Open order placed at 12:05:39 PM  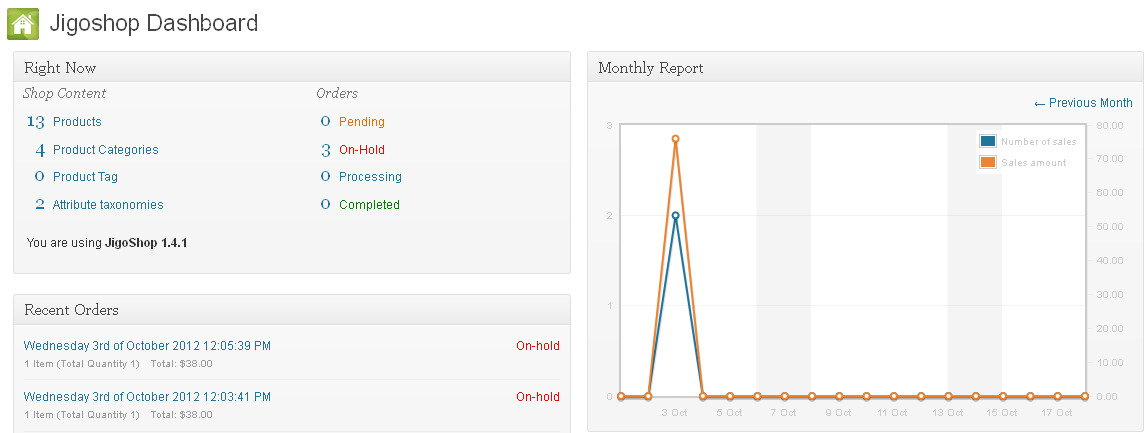coord(147,346)
